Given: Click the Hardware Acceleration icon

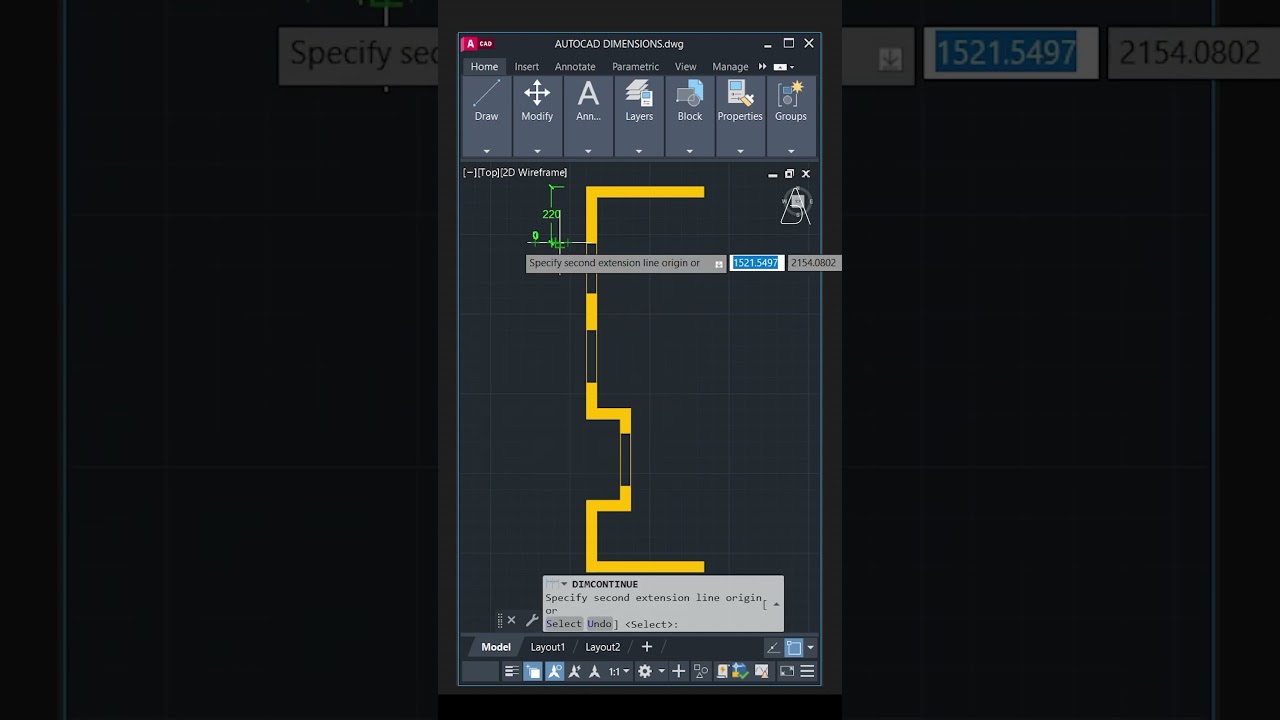Looking at the screenshot, I should pyautogui.click(x=721, y=671).
